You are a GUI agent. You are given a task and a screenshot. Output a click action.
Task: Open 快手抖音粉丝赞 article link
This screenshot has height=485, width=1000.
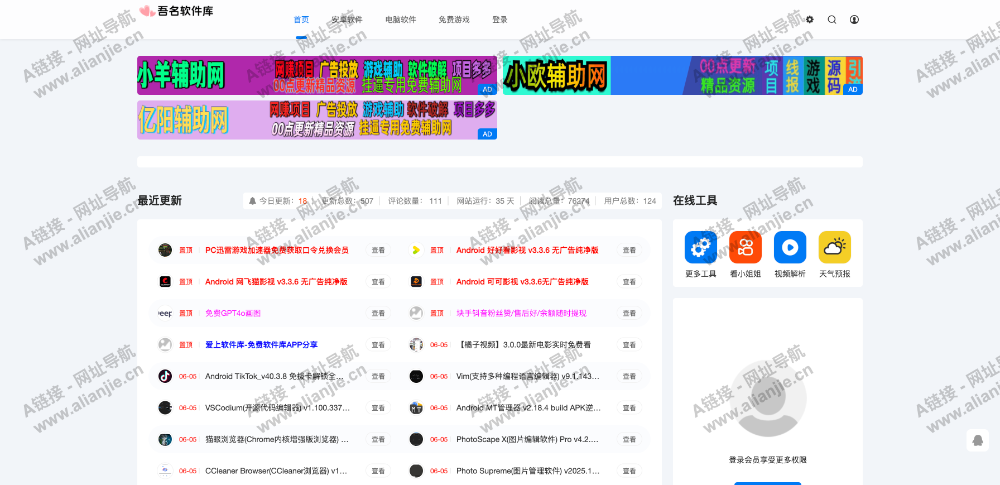click(521, 313)
